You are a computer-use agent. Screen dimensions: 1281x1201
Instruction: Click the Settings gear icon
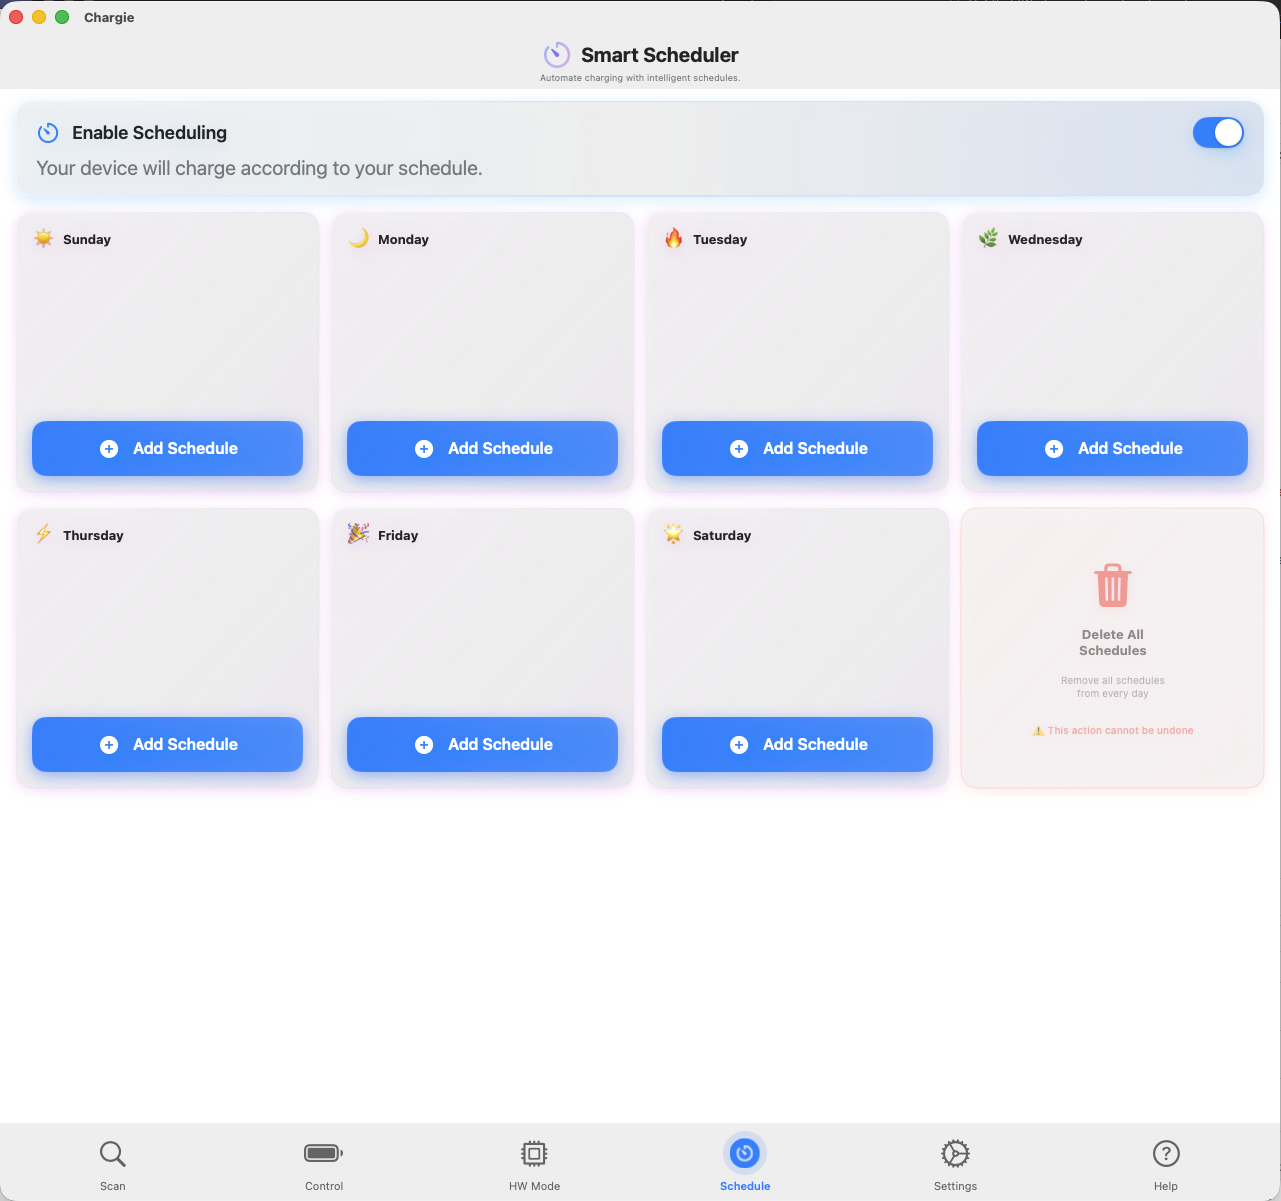[955, 1153]
